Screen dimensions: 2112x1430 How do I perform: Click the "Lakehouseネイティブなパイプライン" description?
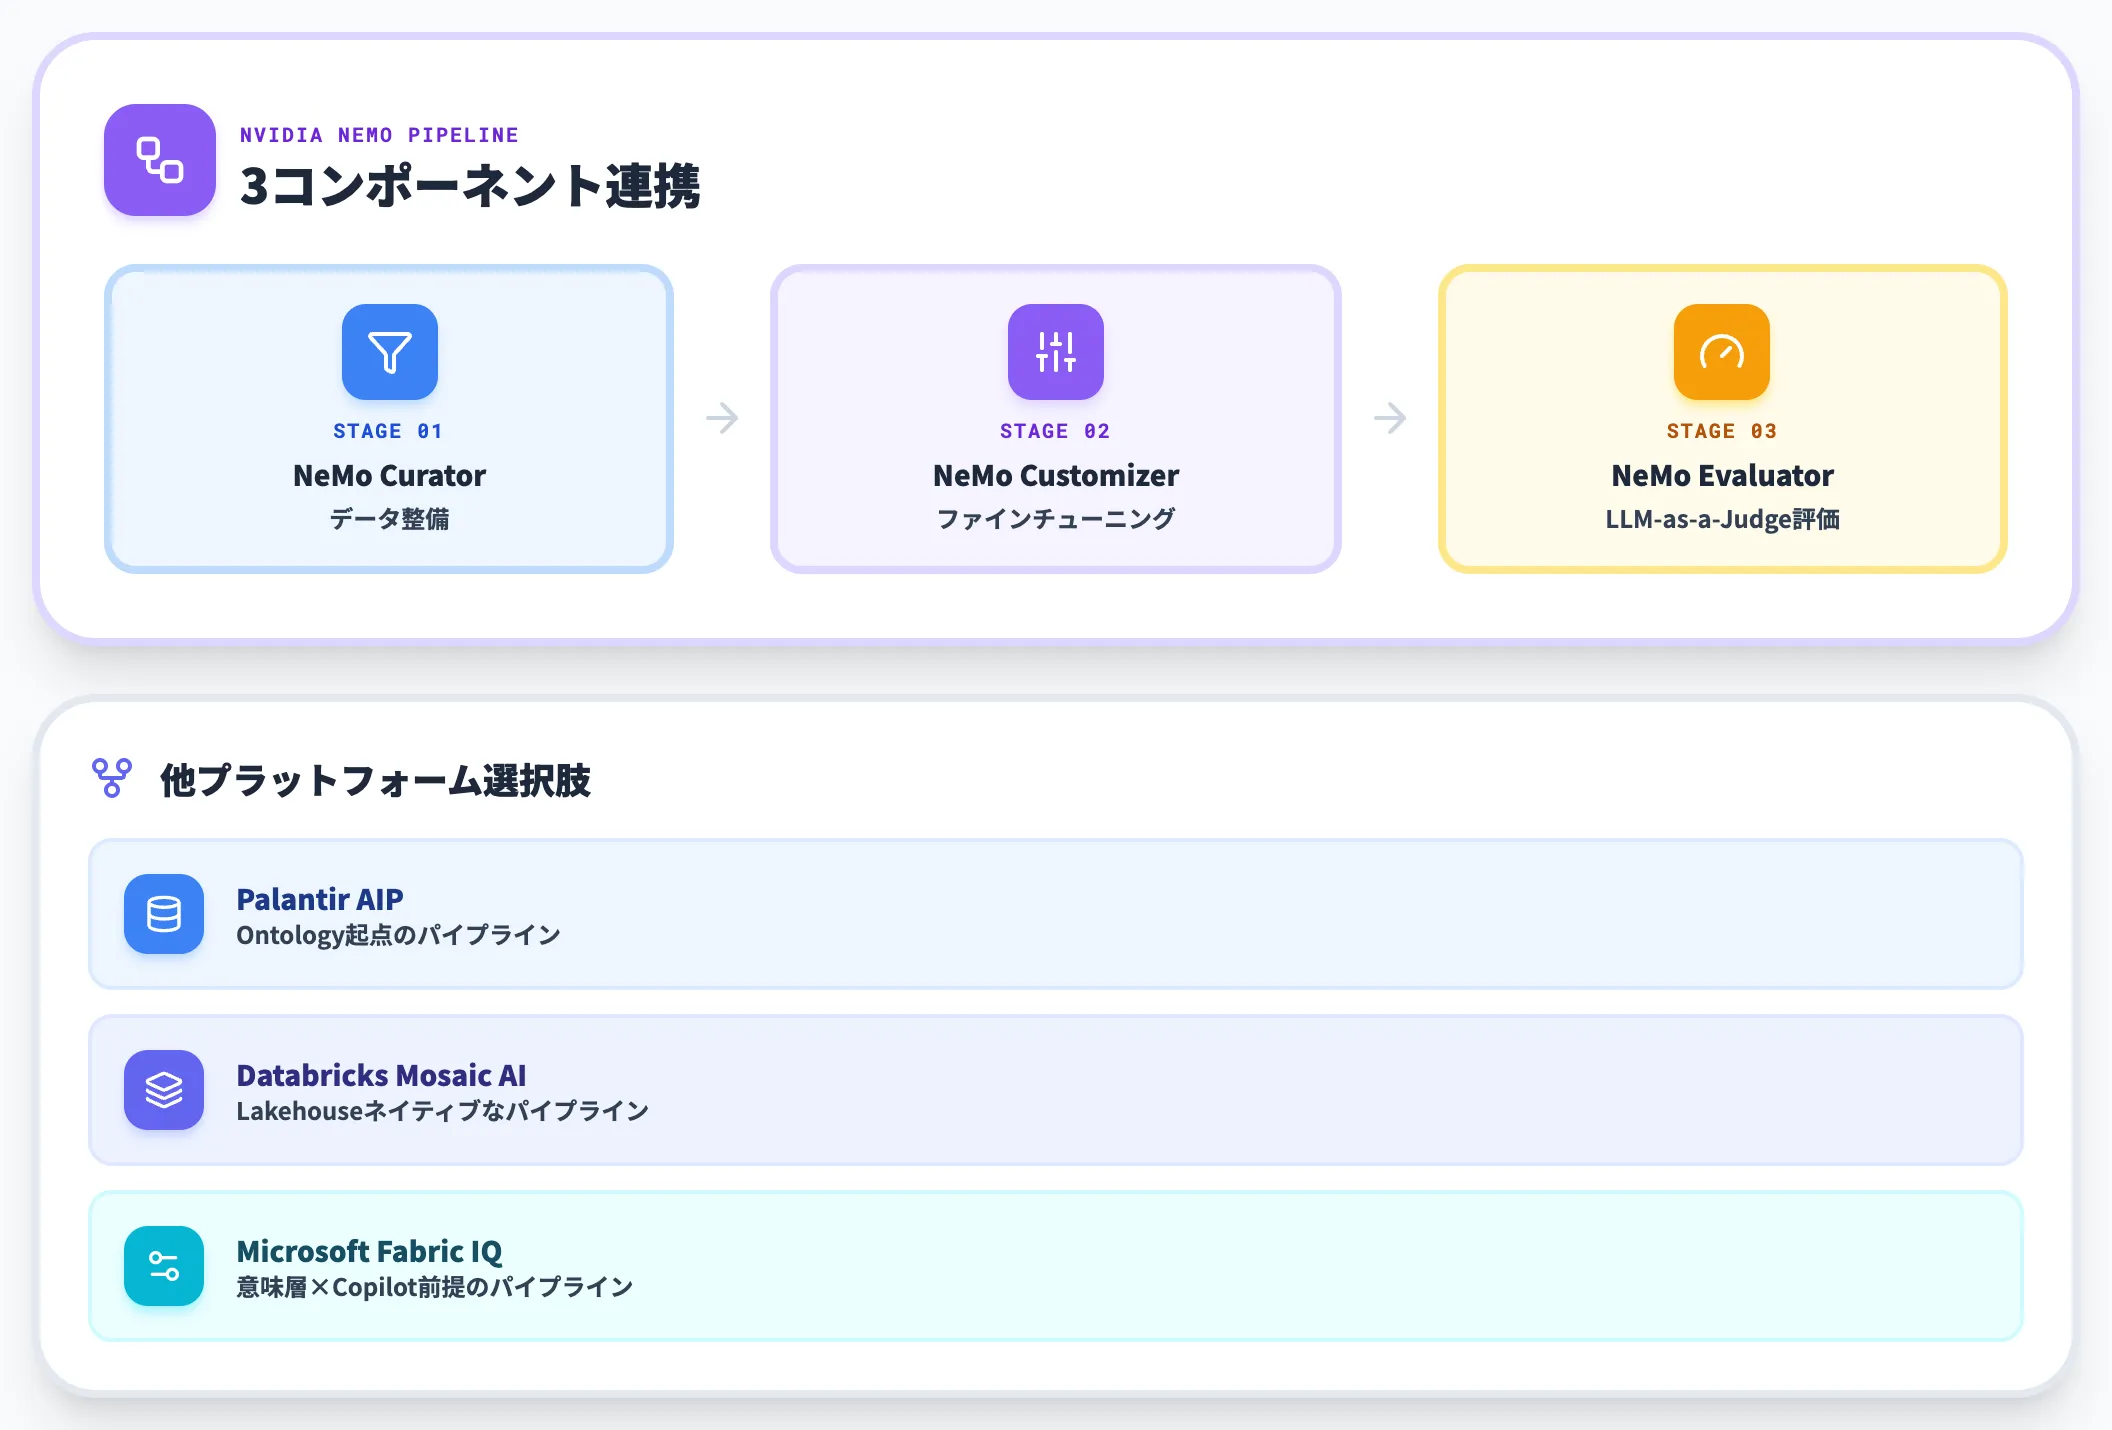[442, 1111]
